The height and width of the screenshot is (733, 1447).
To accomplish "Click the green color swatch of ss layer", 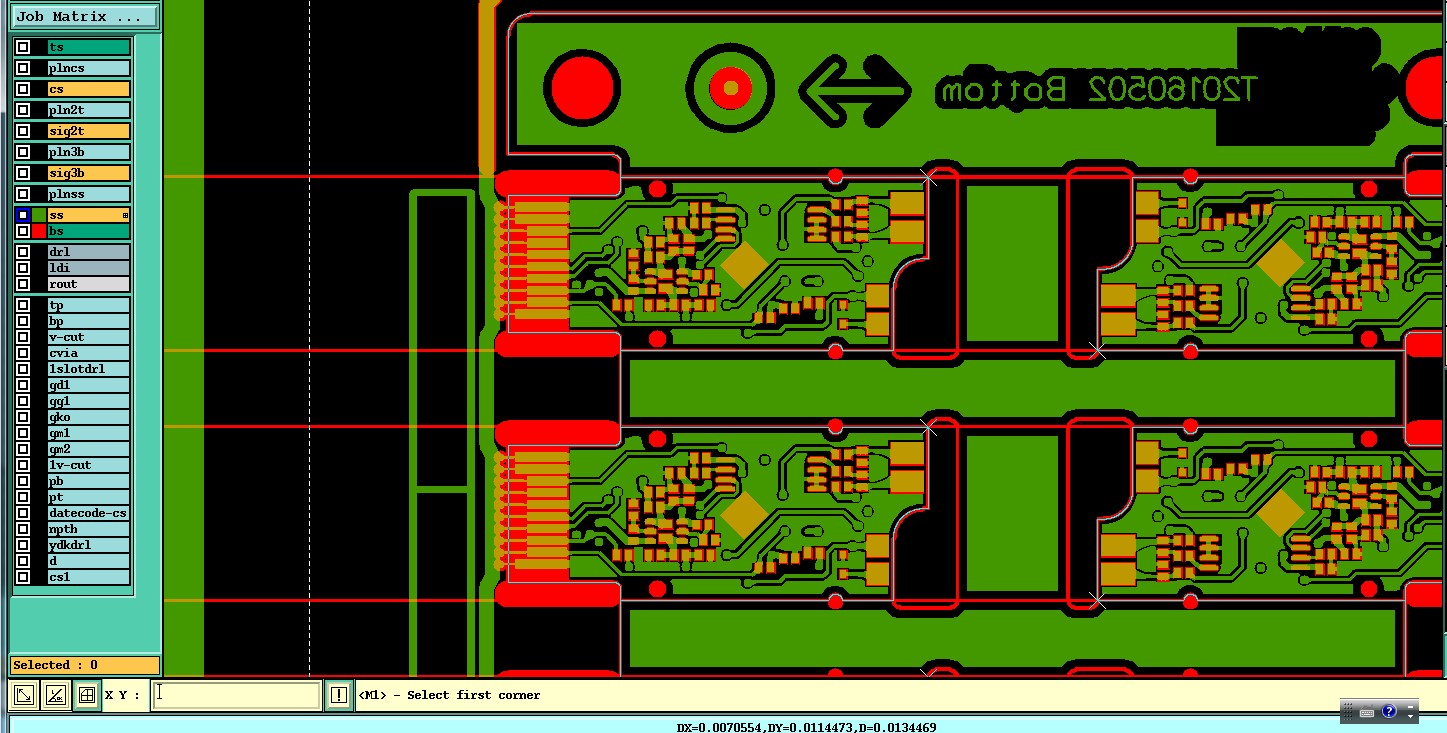I will pyautogui.click(x=39, y=215).
